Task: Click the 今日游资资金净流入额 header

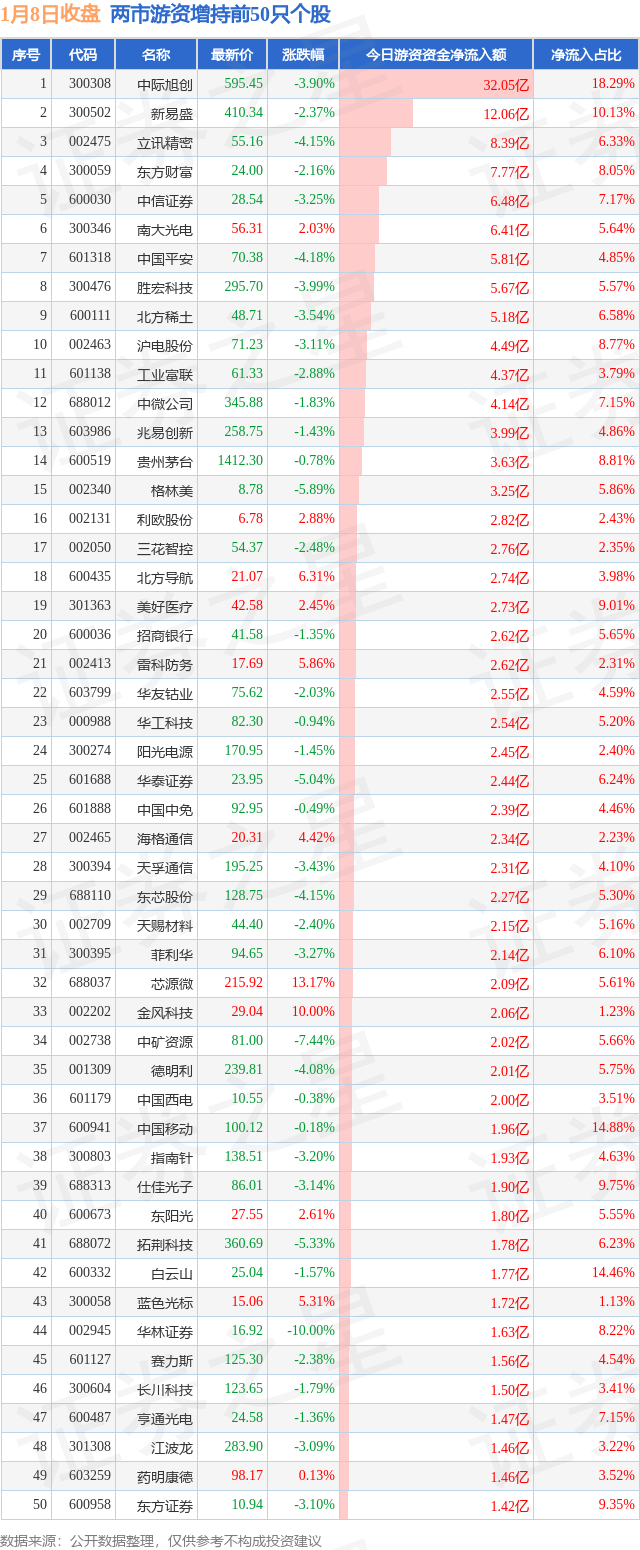Action: click(x=436, y=55)
